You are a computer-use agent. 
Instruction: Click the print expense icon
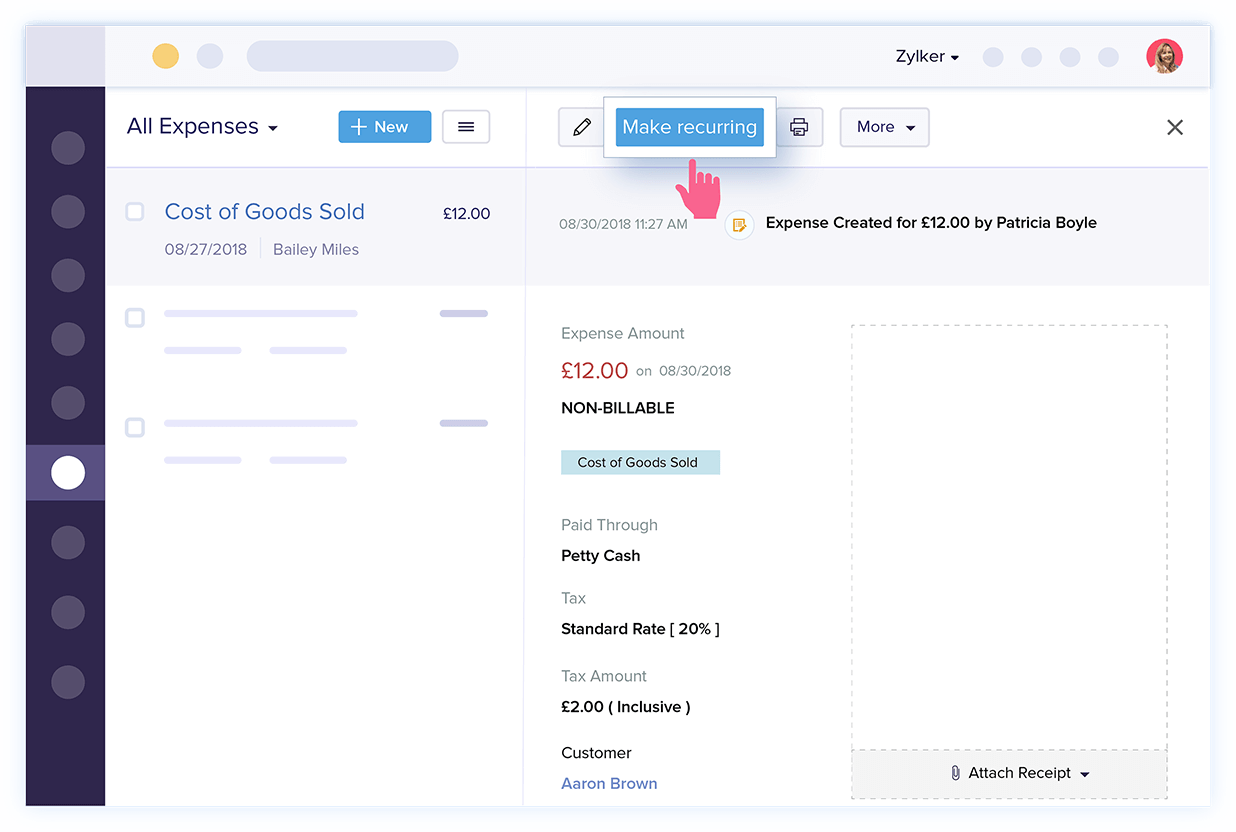coord(799,127)
